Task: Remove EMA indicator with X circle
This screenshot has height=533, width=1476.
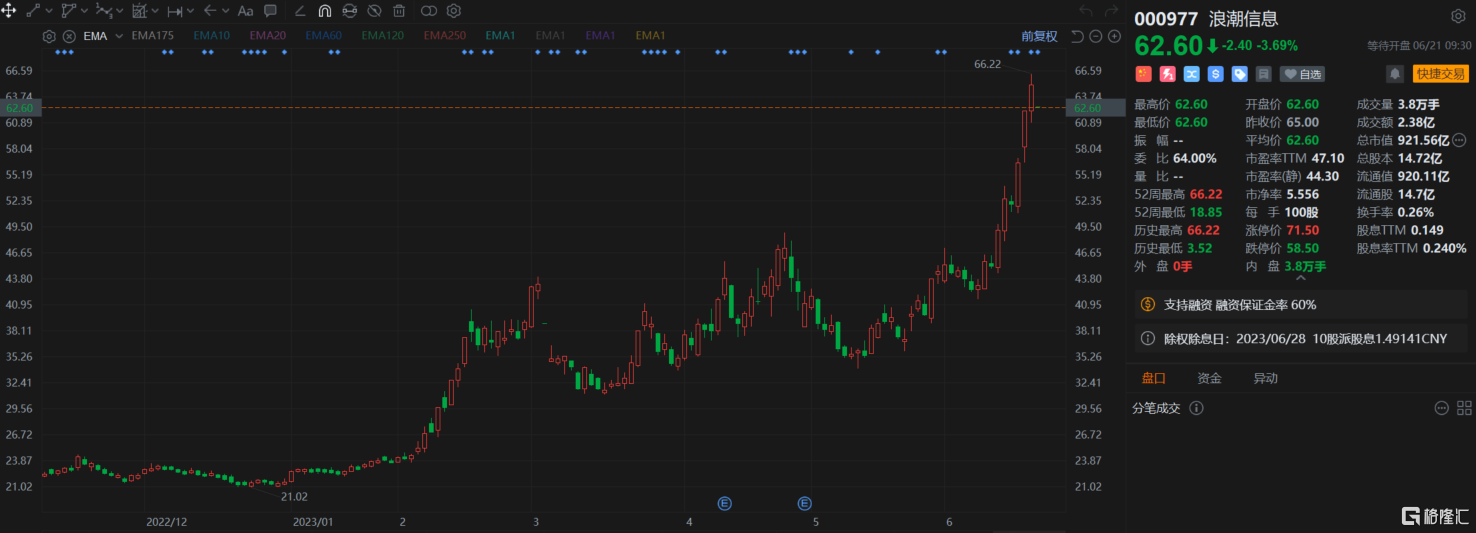Action: point(68,36)
